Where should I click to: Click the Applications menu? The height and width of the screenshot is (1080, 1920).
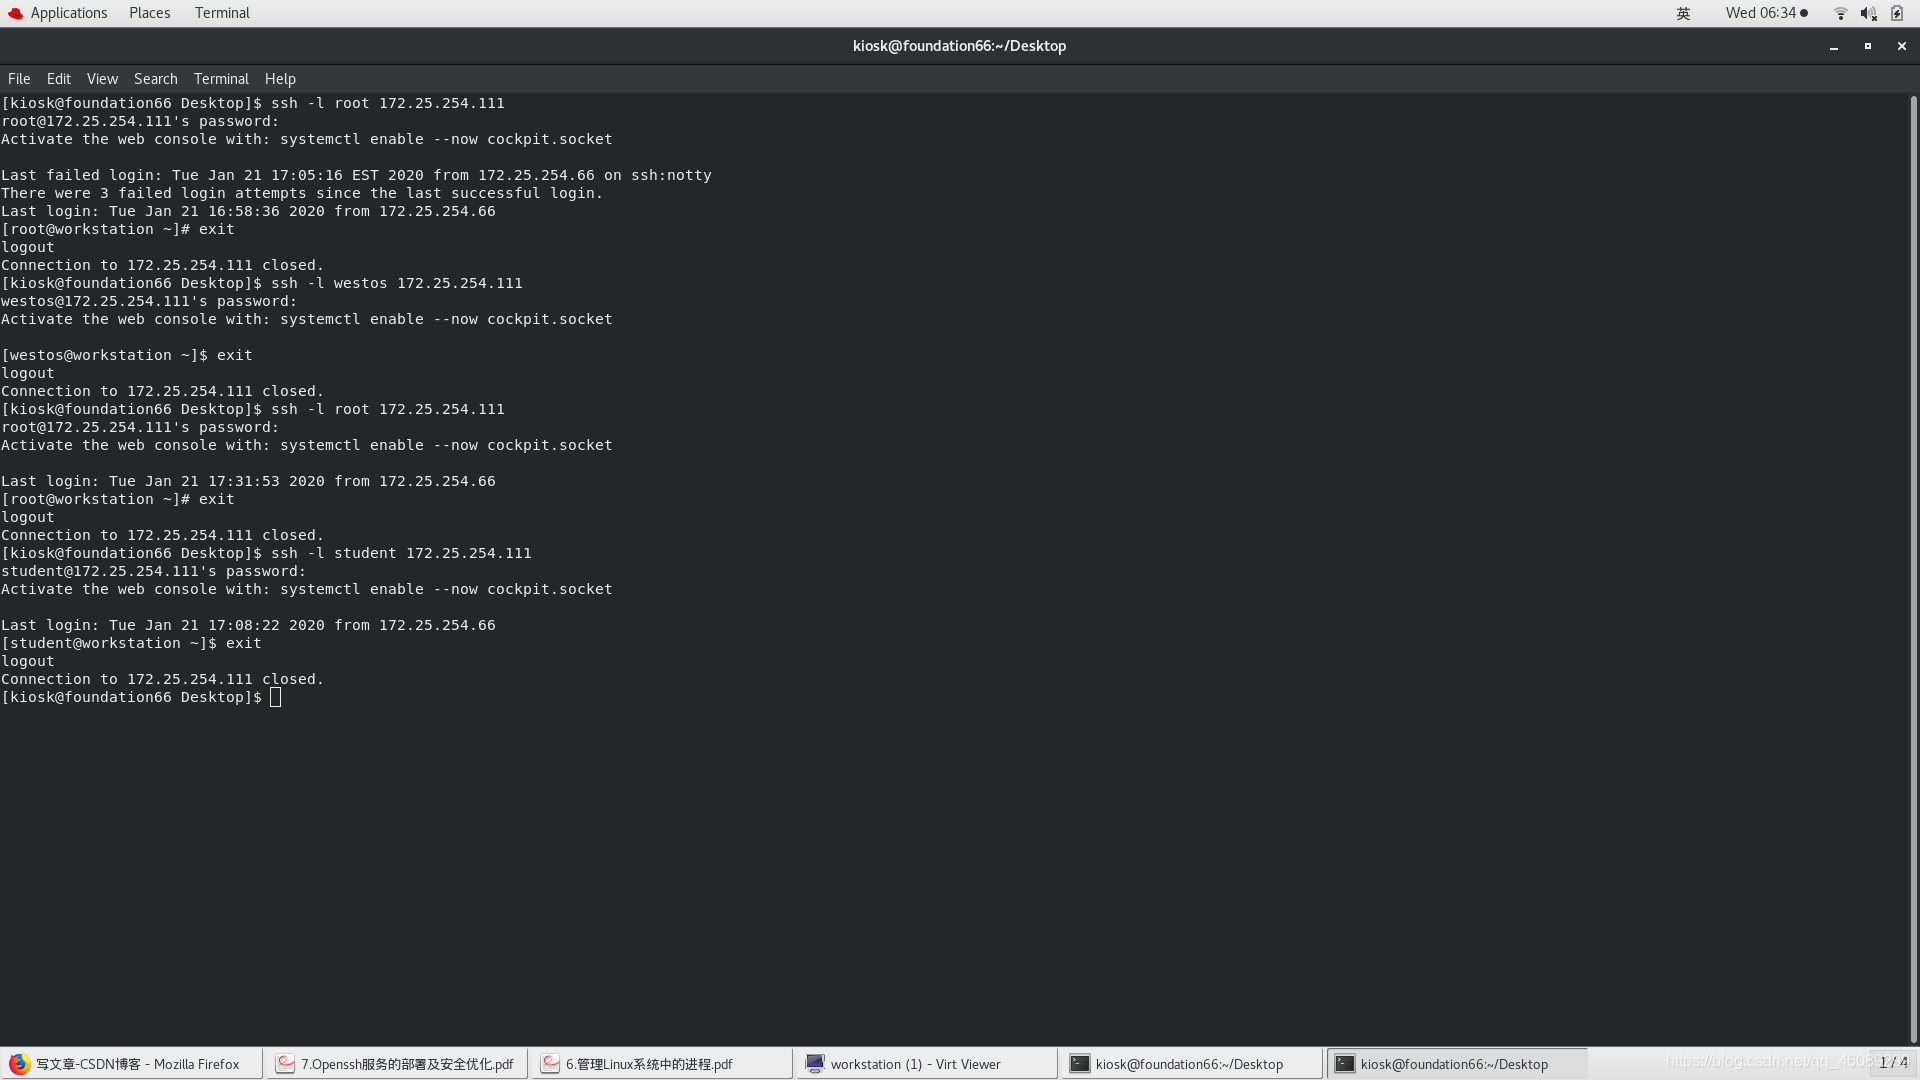[x=69, y=12]
